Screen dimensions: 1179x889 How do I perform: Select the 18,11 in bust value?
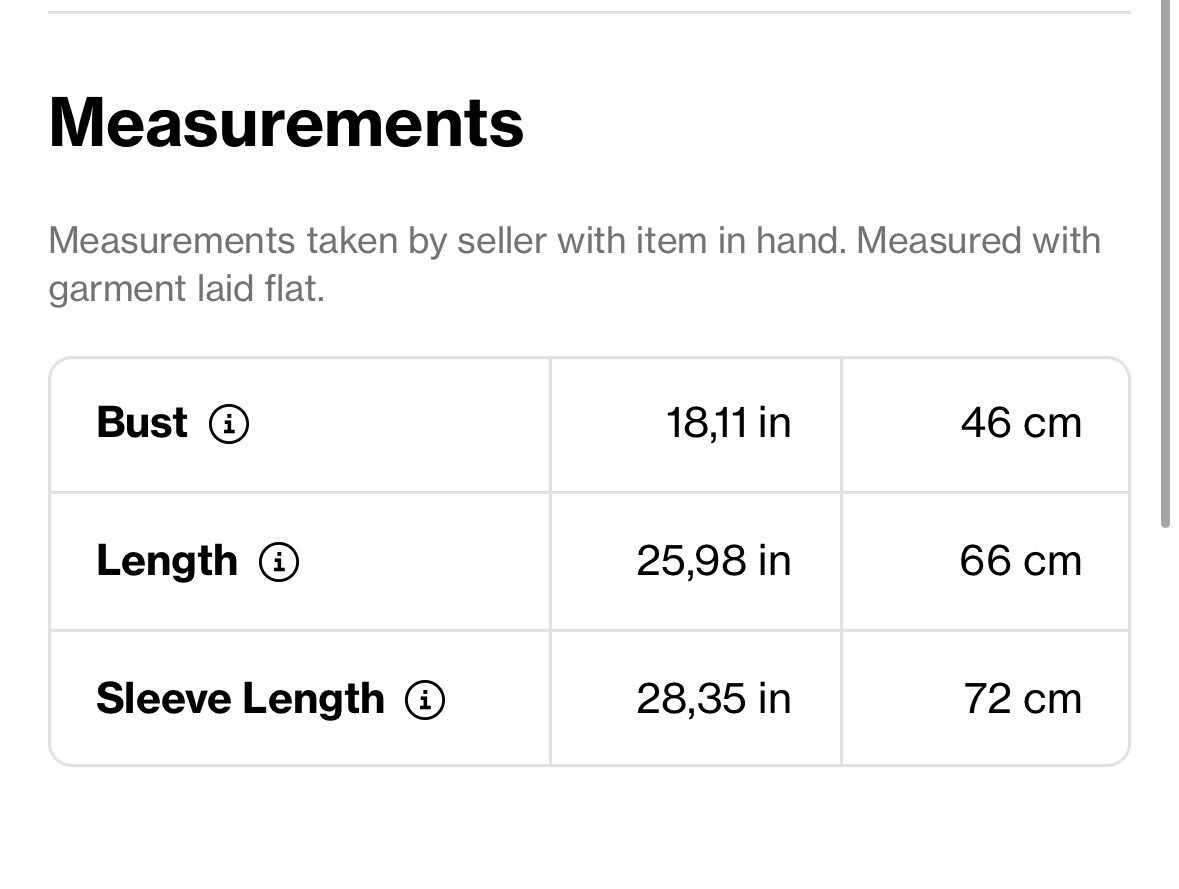(x=728, y=423)
